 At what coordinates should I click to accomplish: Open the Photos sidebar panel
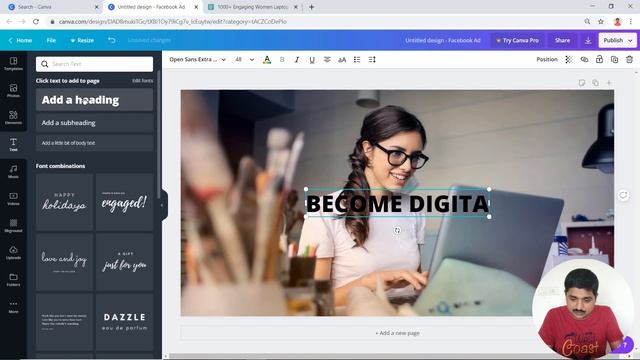[x=13, y=91]
